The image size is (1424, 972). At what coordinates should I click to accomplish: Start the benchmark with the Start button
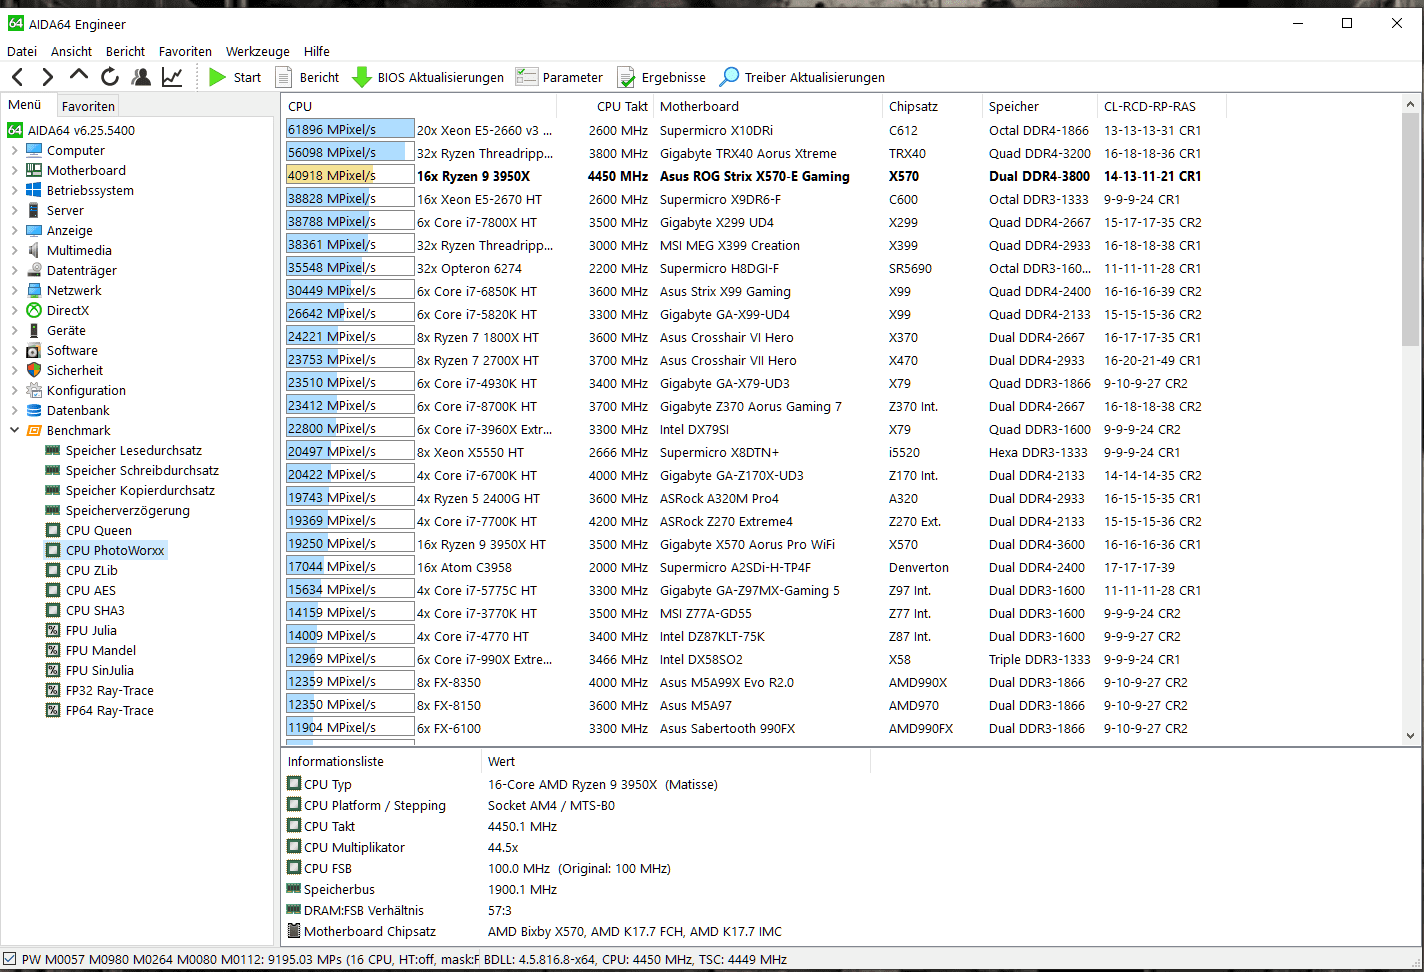235,77
